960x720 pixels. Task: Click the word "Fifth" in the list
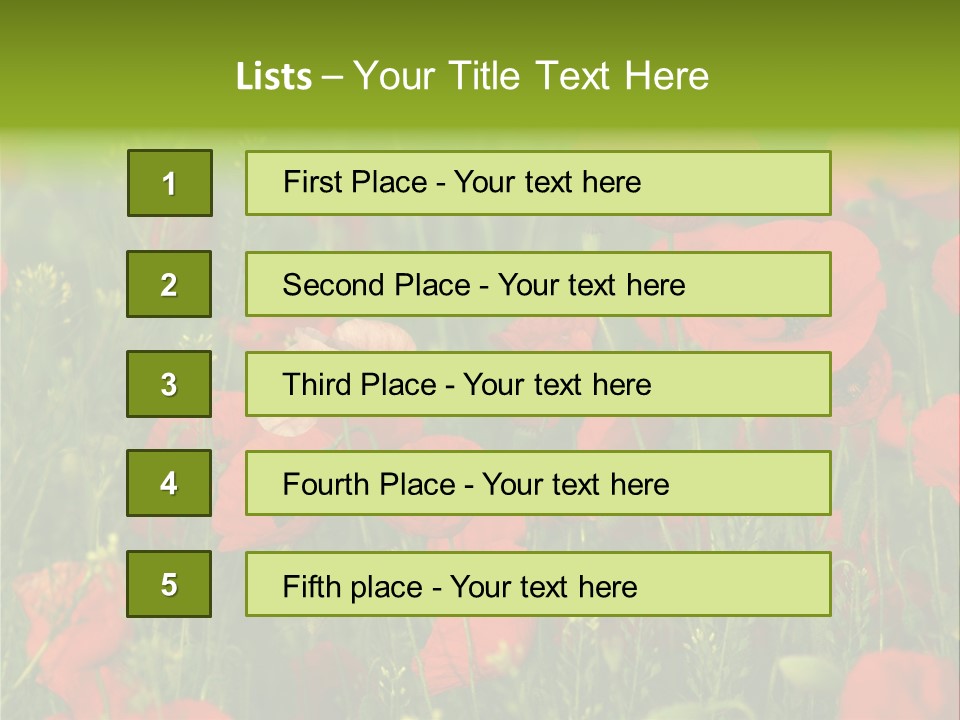[x=311, y=586]
